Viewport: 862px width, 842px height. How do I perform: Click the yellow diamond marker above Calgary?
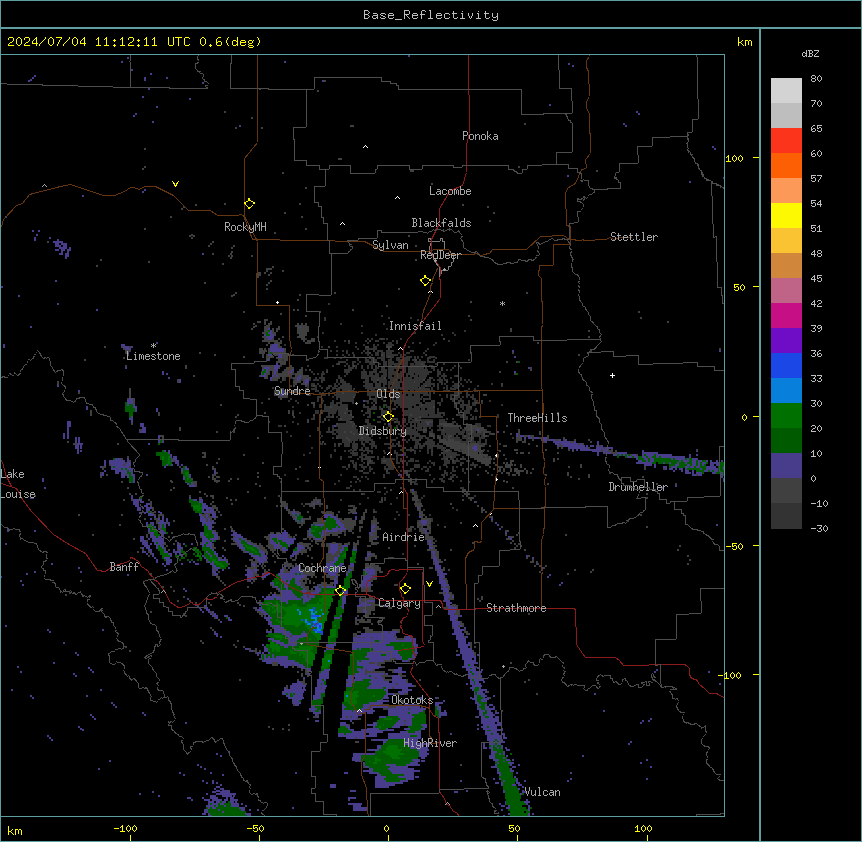point(405,589)
